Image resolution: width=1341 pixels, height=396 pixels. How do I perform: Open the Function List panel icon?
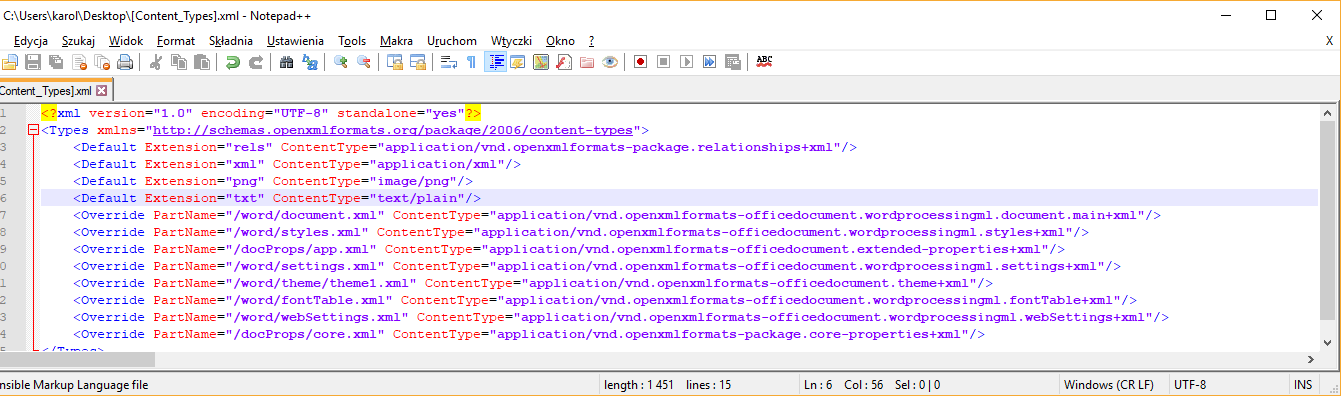(x=564, y=62)
